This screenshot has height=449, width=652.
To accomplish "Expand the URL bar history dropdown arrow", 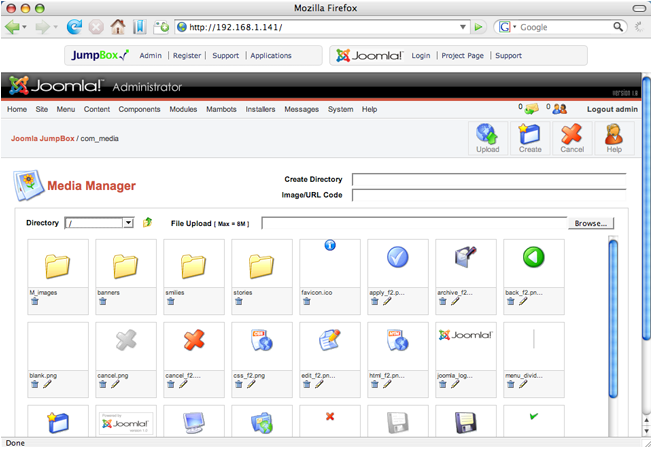I will coord(462,27).
